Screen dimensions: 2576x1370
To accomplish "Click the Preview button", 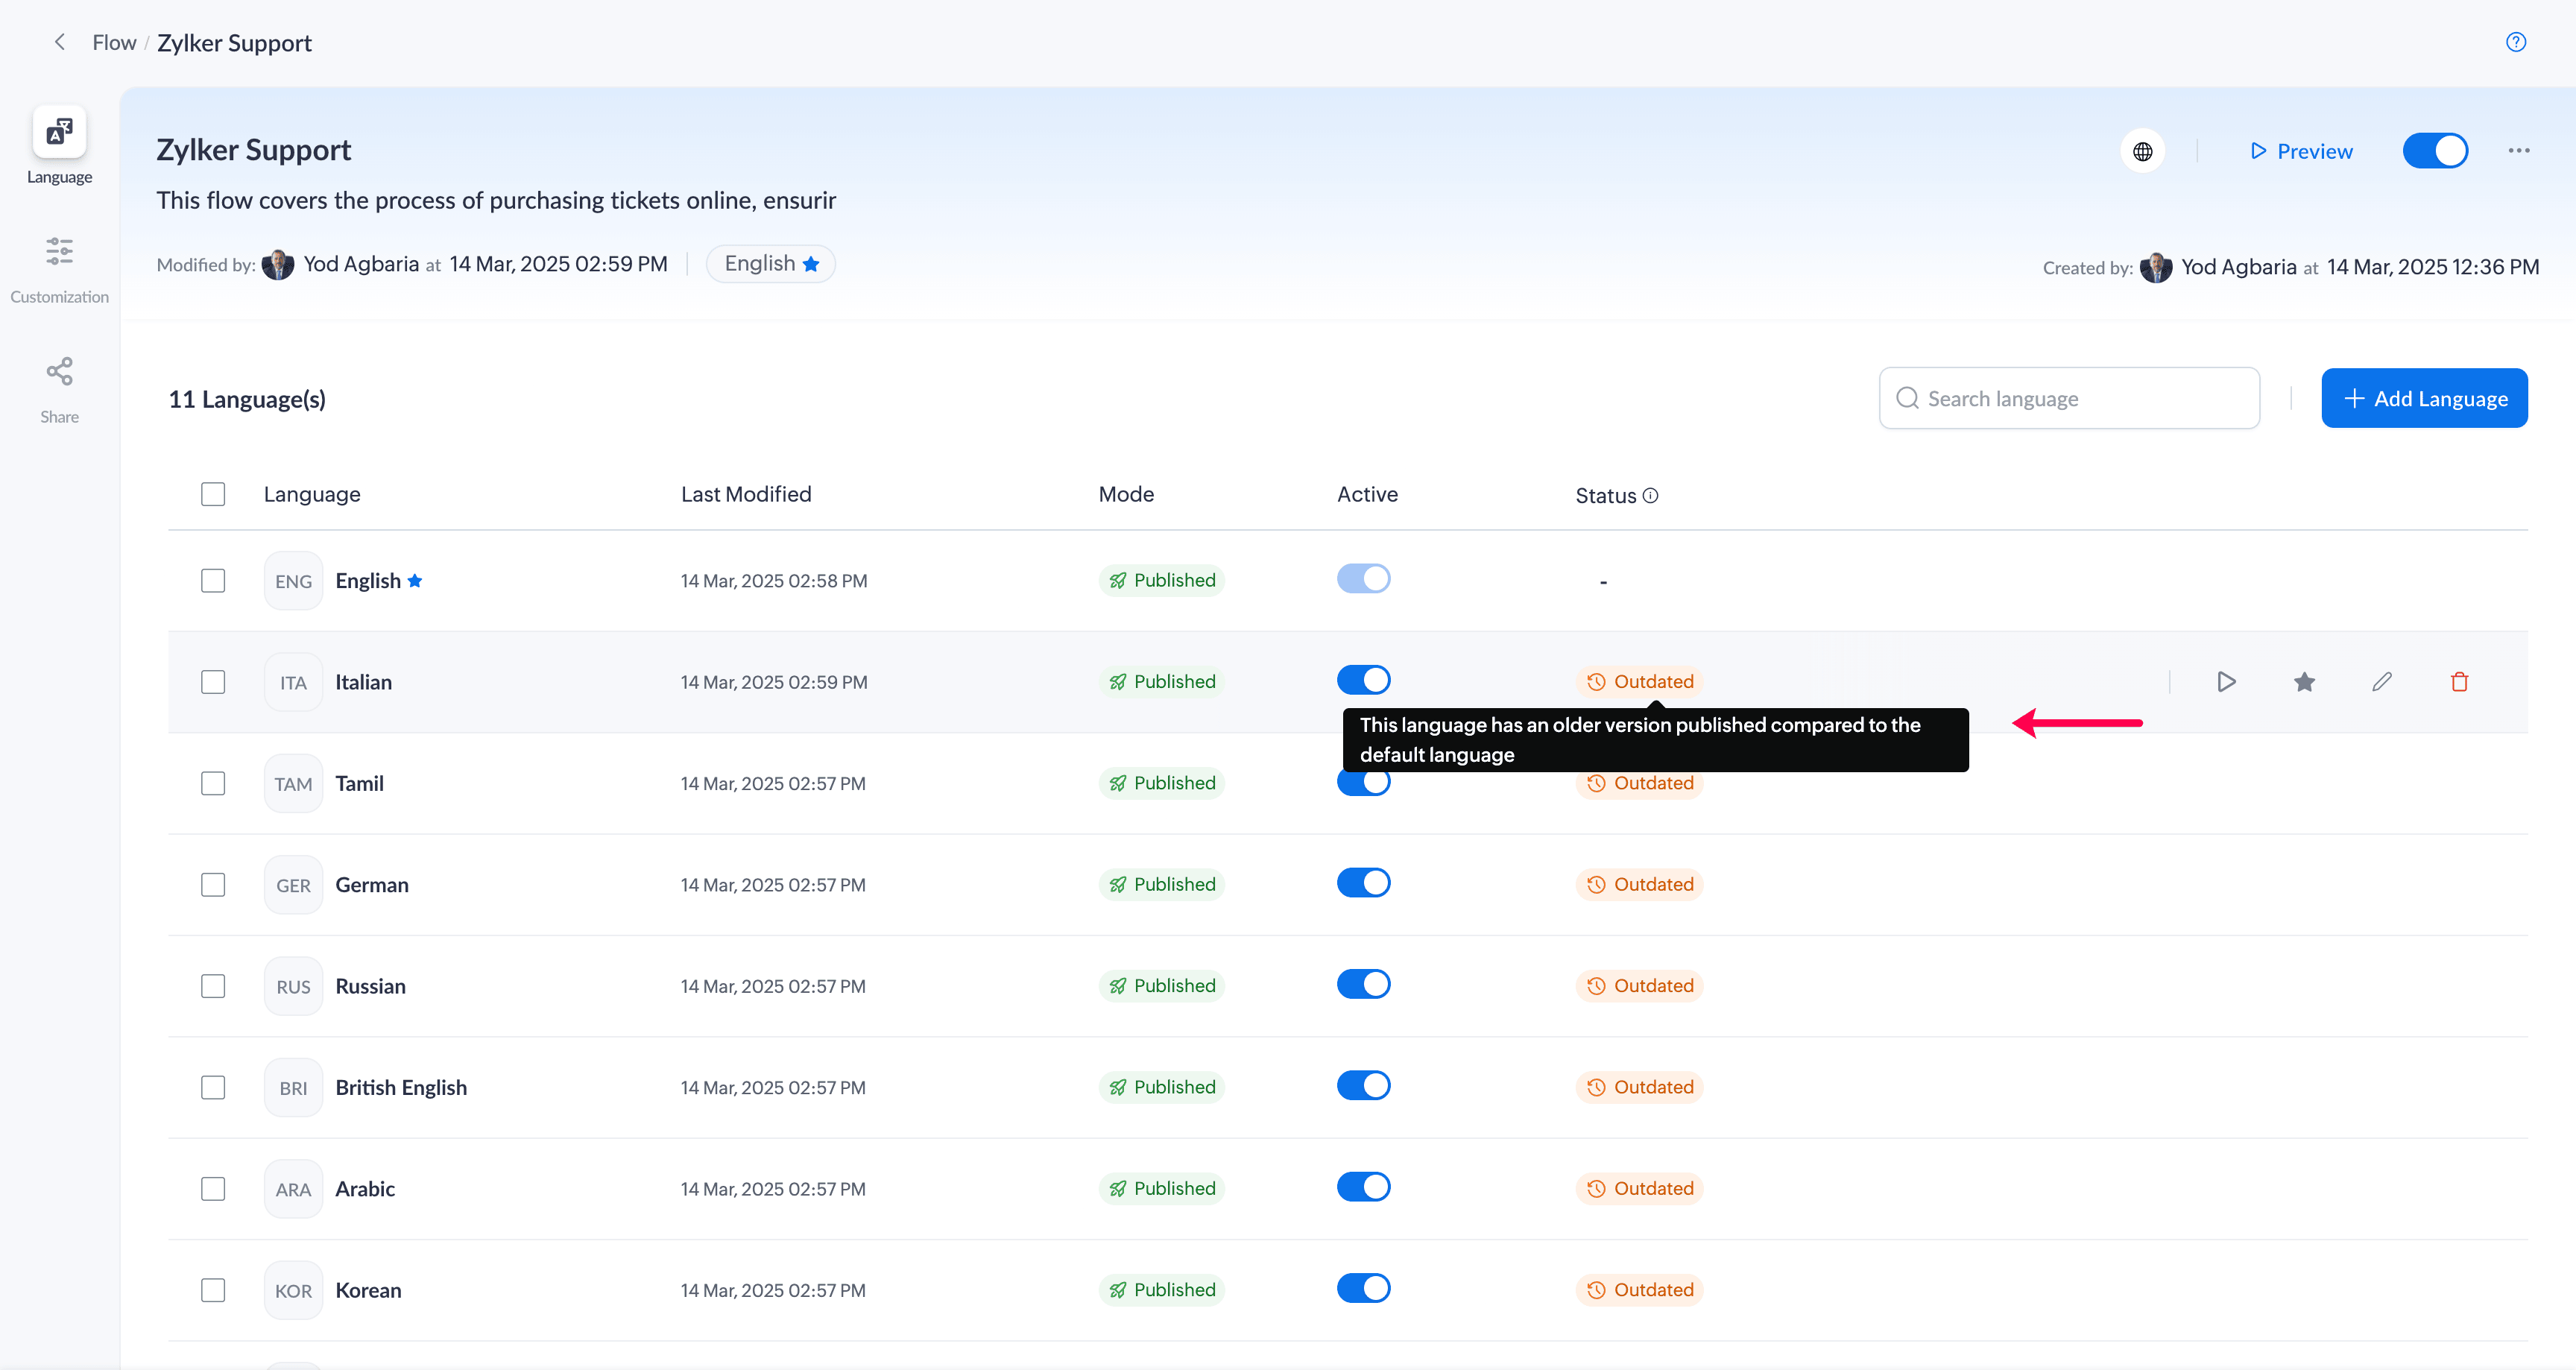I will point(2300,151).
